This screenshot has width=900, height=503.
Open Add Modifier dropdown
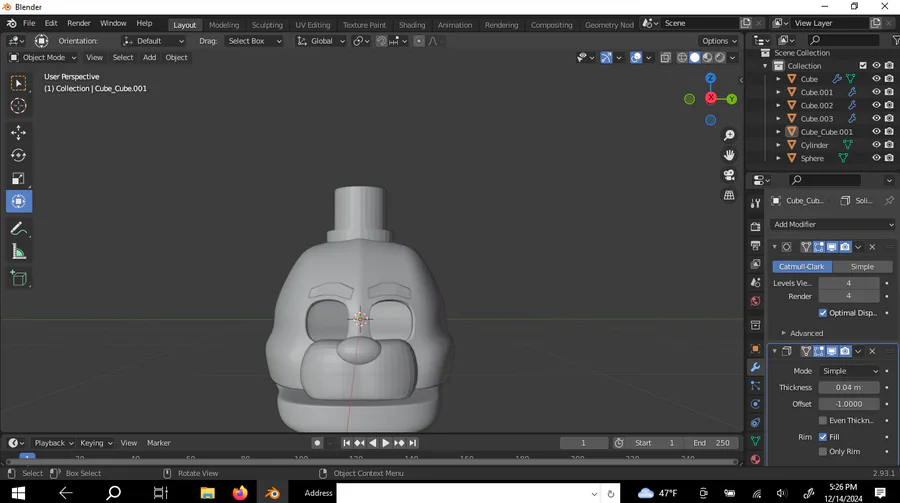point(833,225)
